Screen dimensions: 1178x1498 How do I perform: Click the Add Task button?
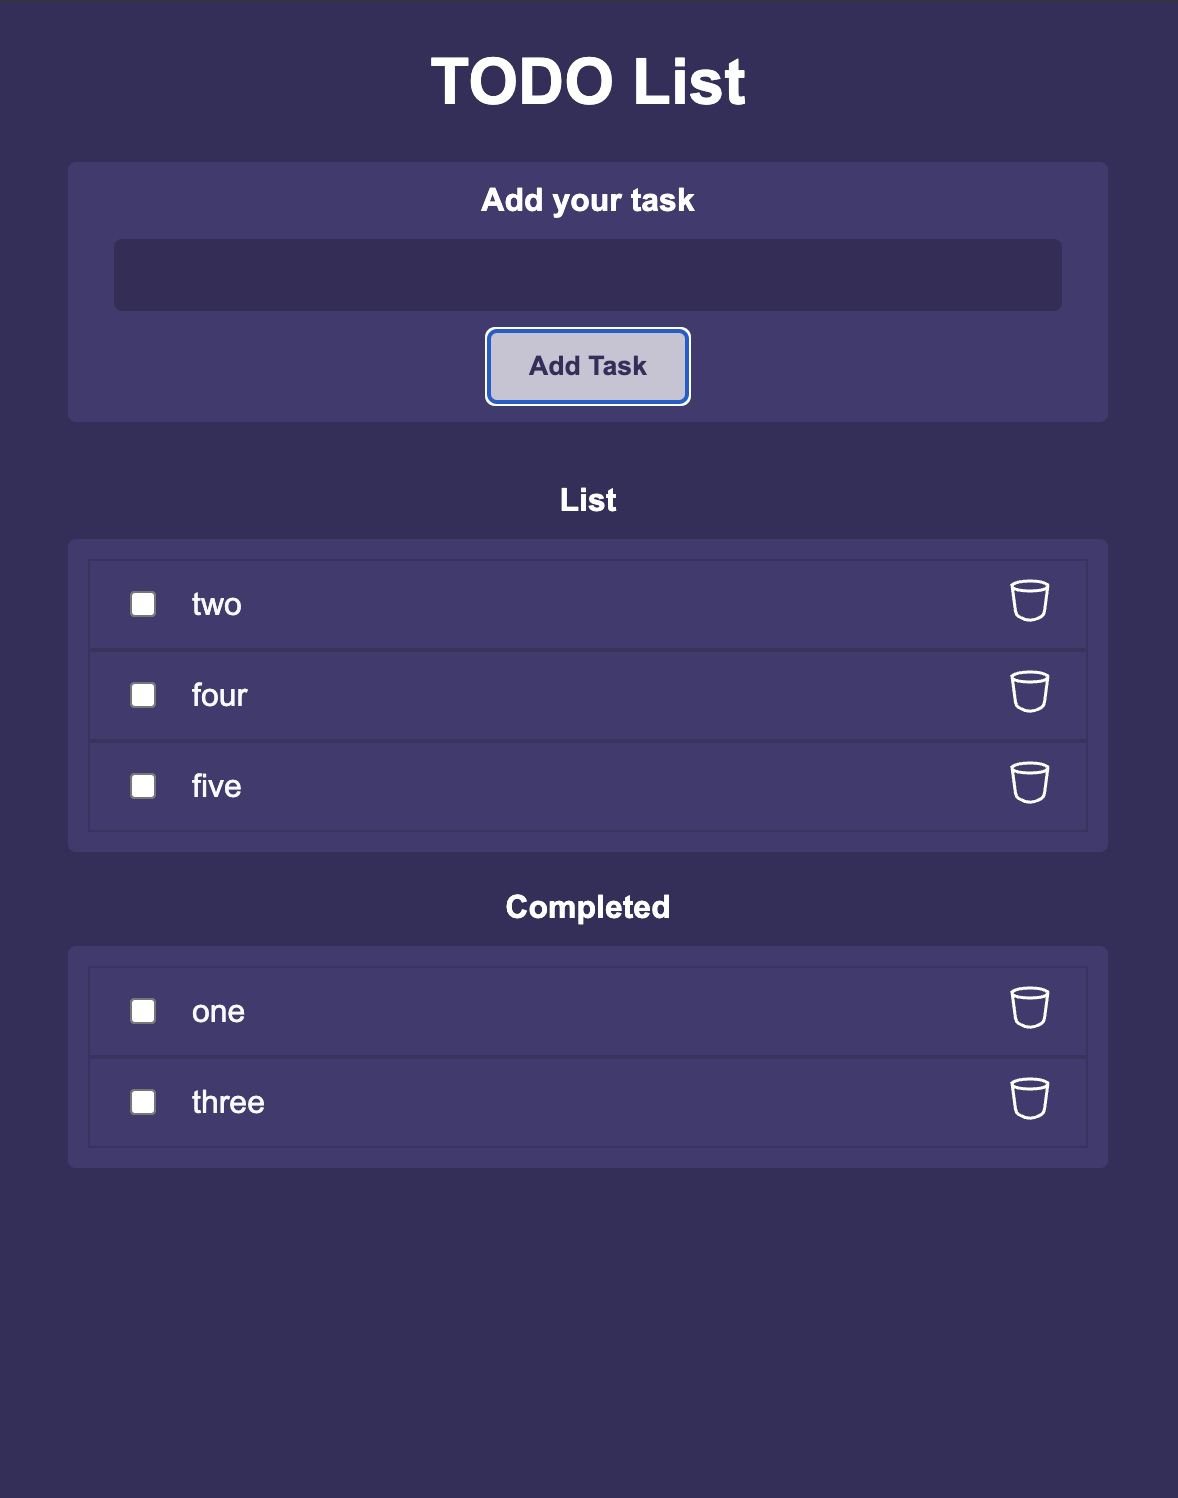pyautogui.click(x=588, y=366)
